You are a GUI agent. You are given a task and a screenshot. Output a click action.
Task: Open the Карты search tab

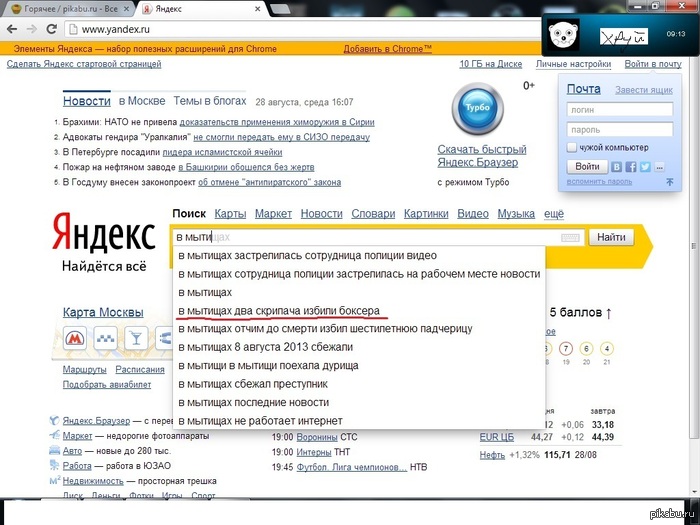coord(230,214)
